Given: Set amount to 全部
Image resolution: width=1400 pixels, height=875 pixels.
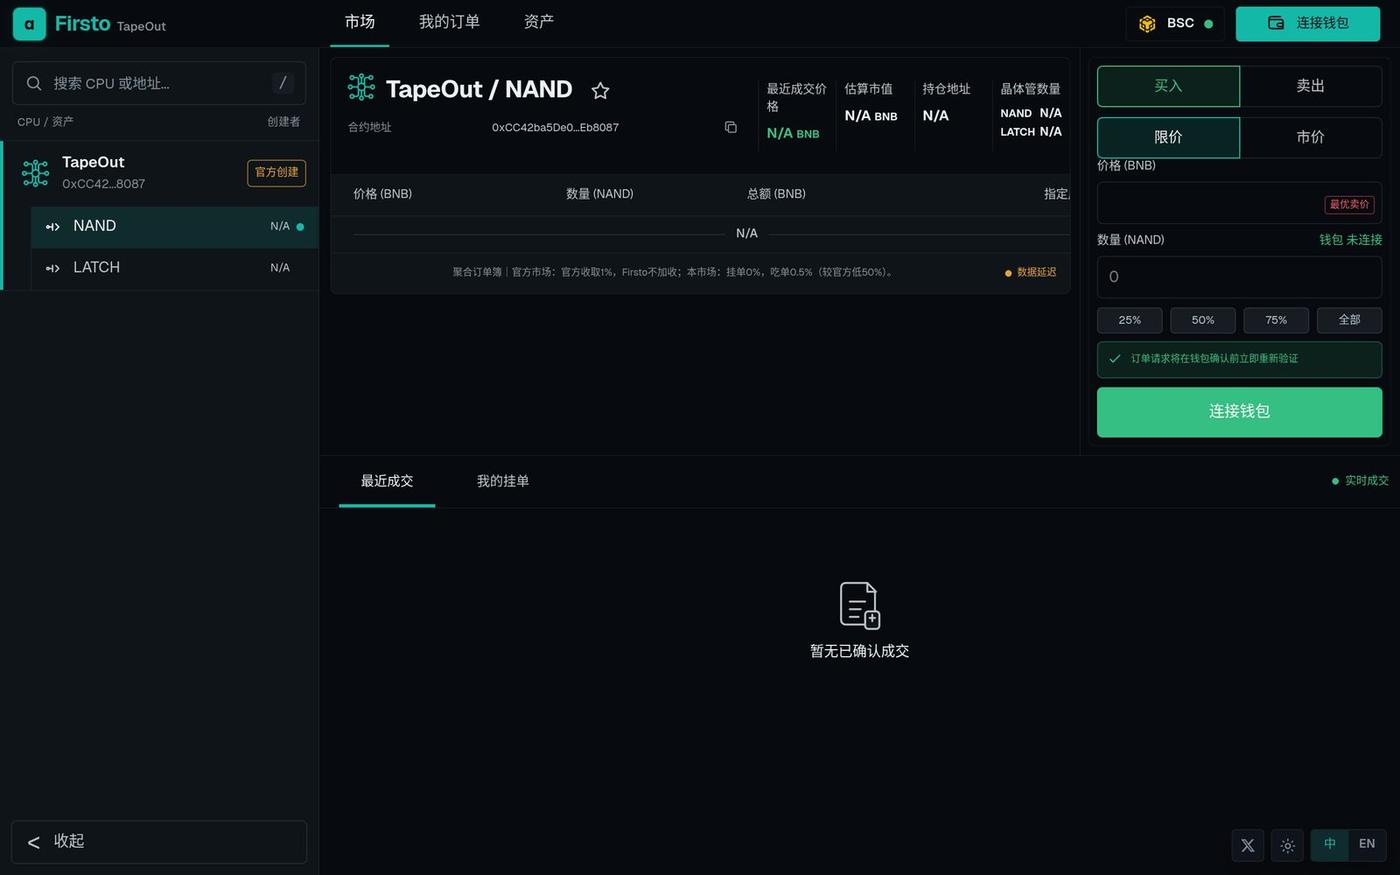Looking at the screenshot, I should pyautogui.click(x=1350, y=320).
